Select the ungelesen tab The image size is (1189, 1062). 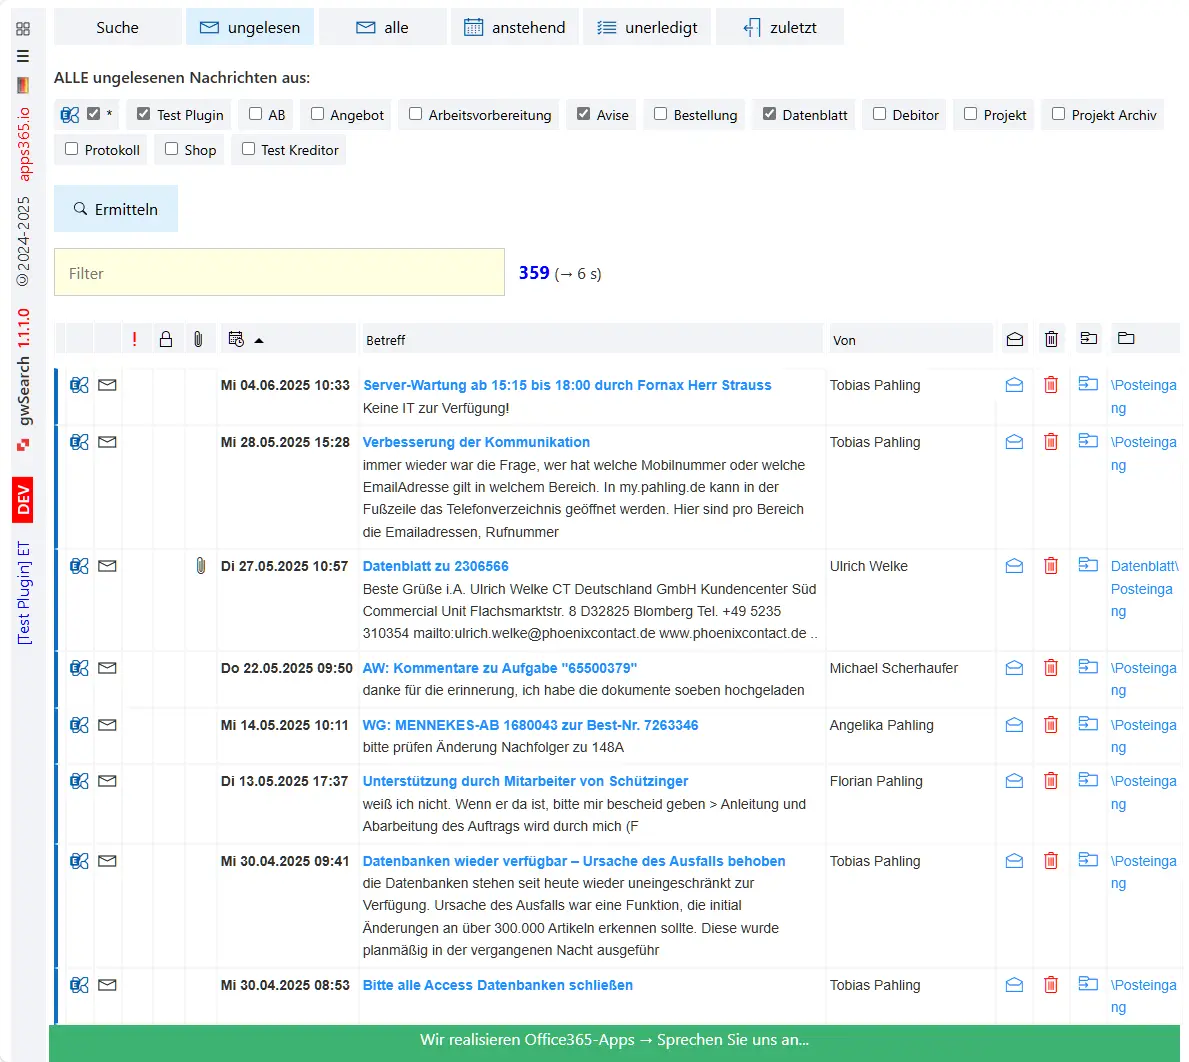tap(249, 27)
